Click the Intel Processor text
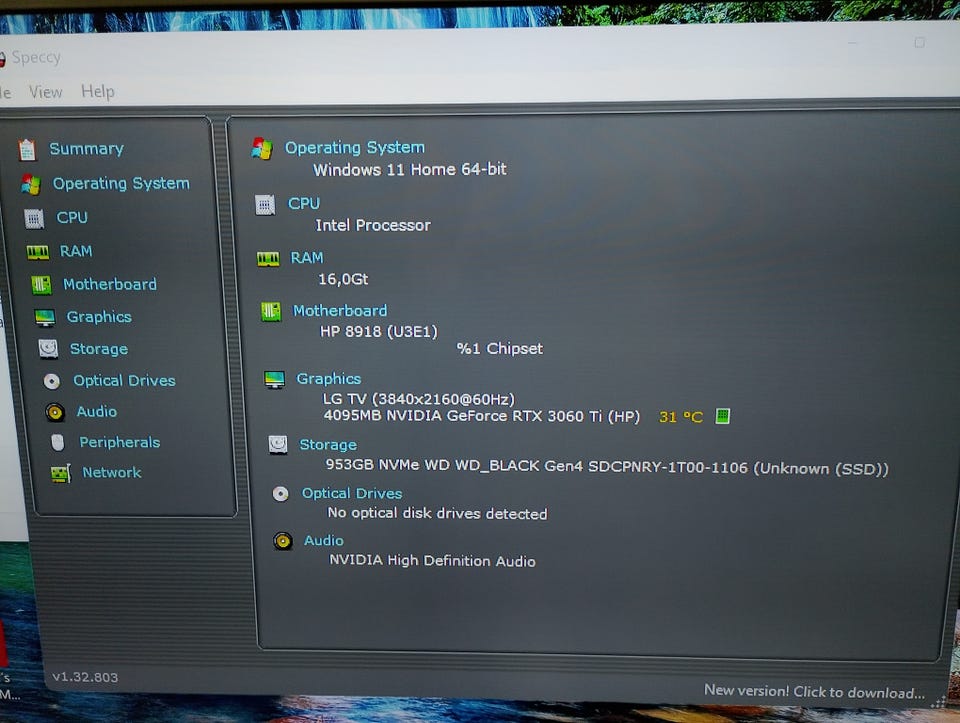This screenshot has width=960, height=723. click(x=373, y=225)
